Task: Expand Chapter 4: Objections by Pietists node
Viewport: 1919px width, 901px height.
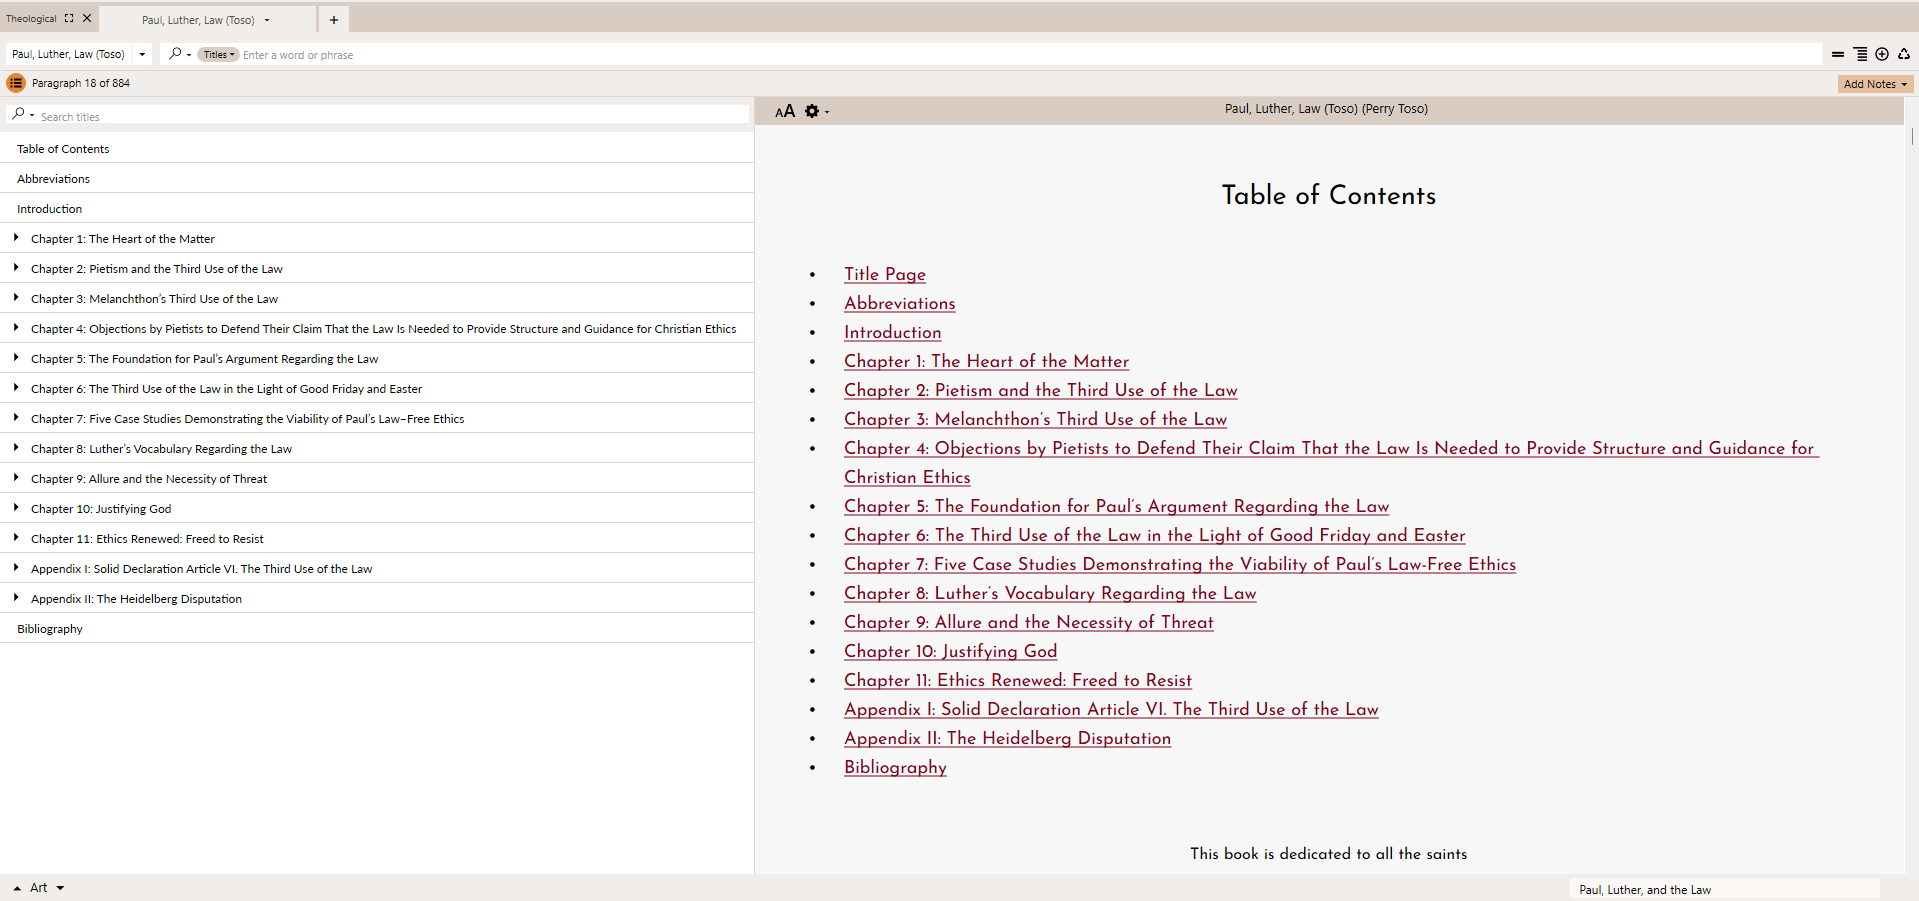Action: [x=16, y=328]
